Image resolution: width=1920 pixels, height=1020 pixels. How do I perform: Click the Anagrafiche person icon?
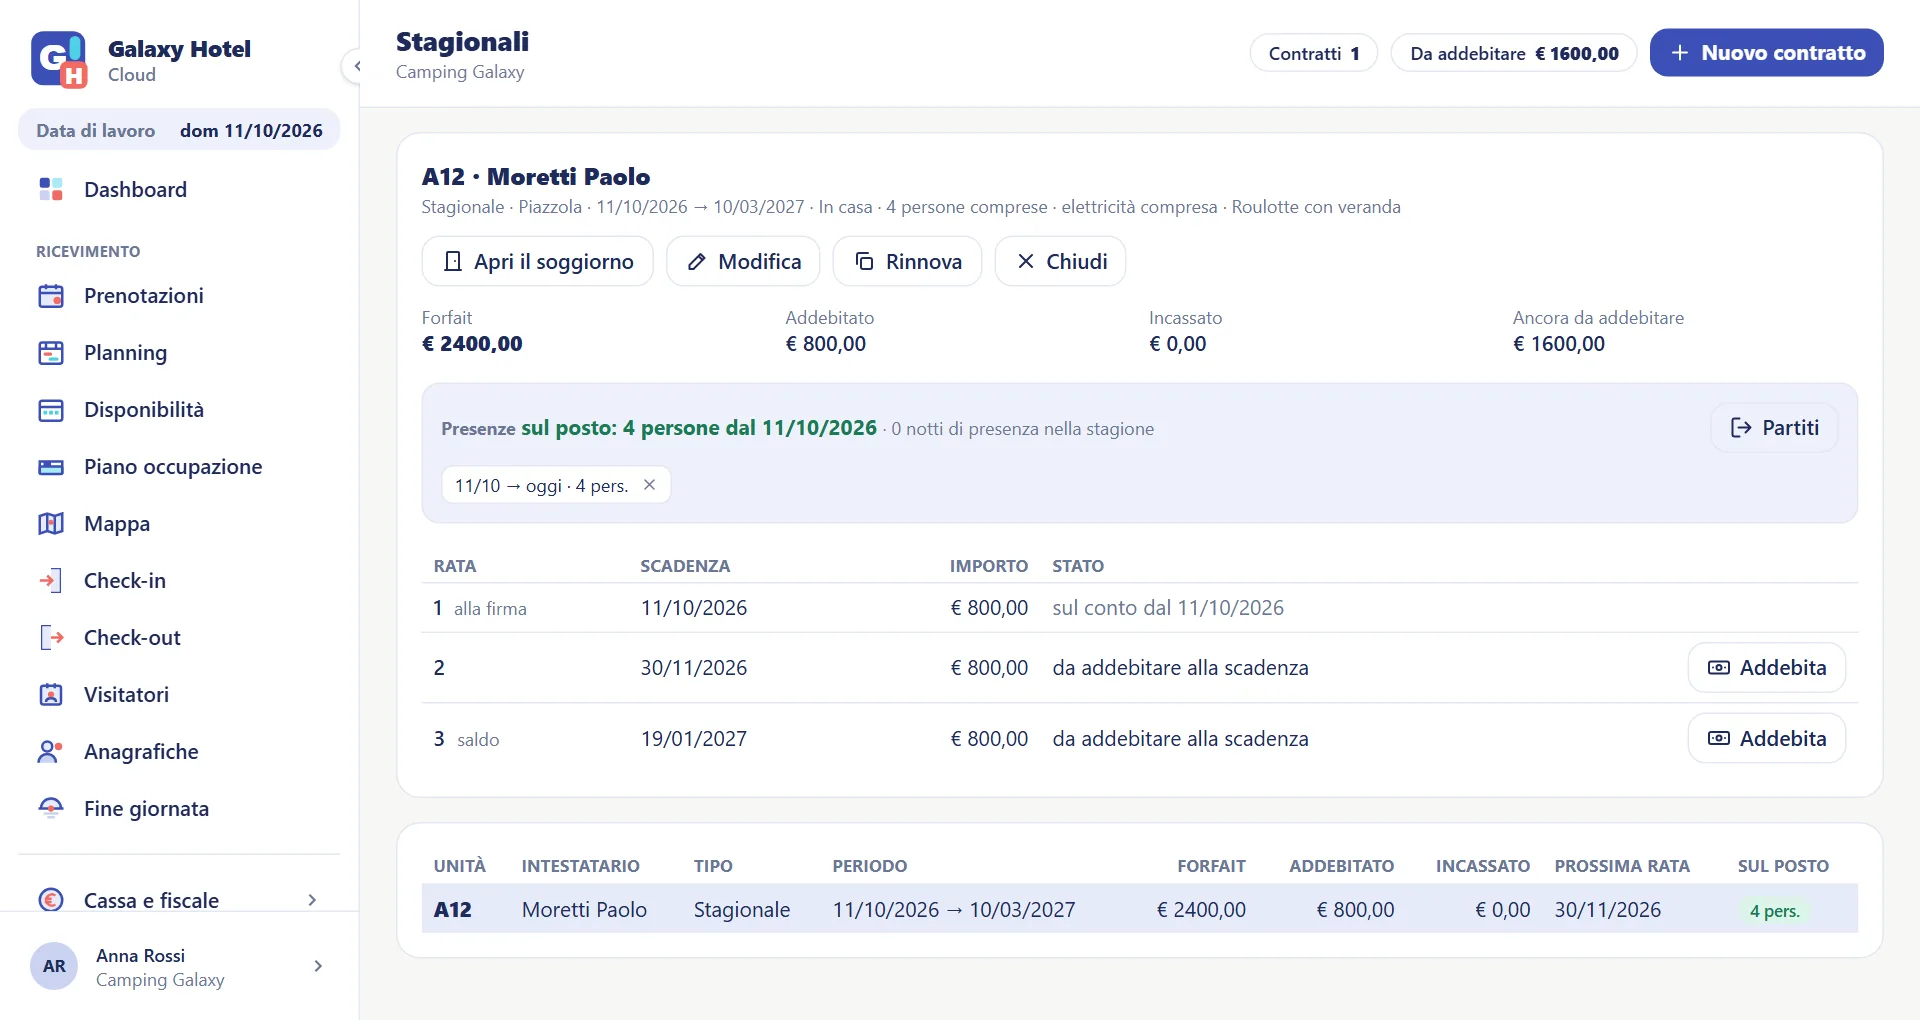click(x=51, y=752)
